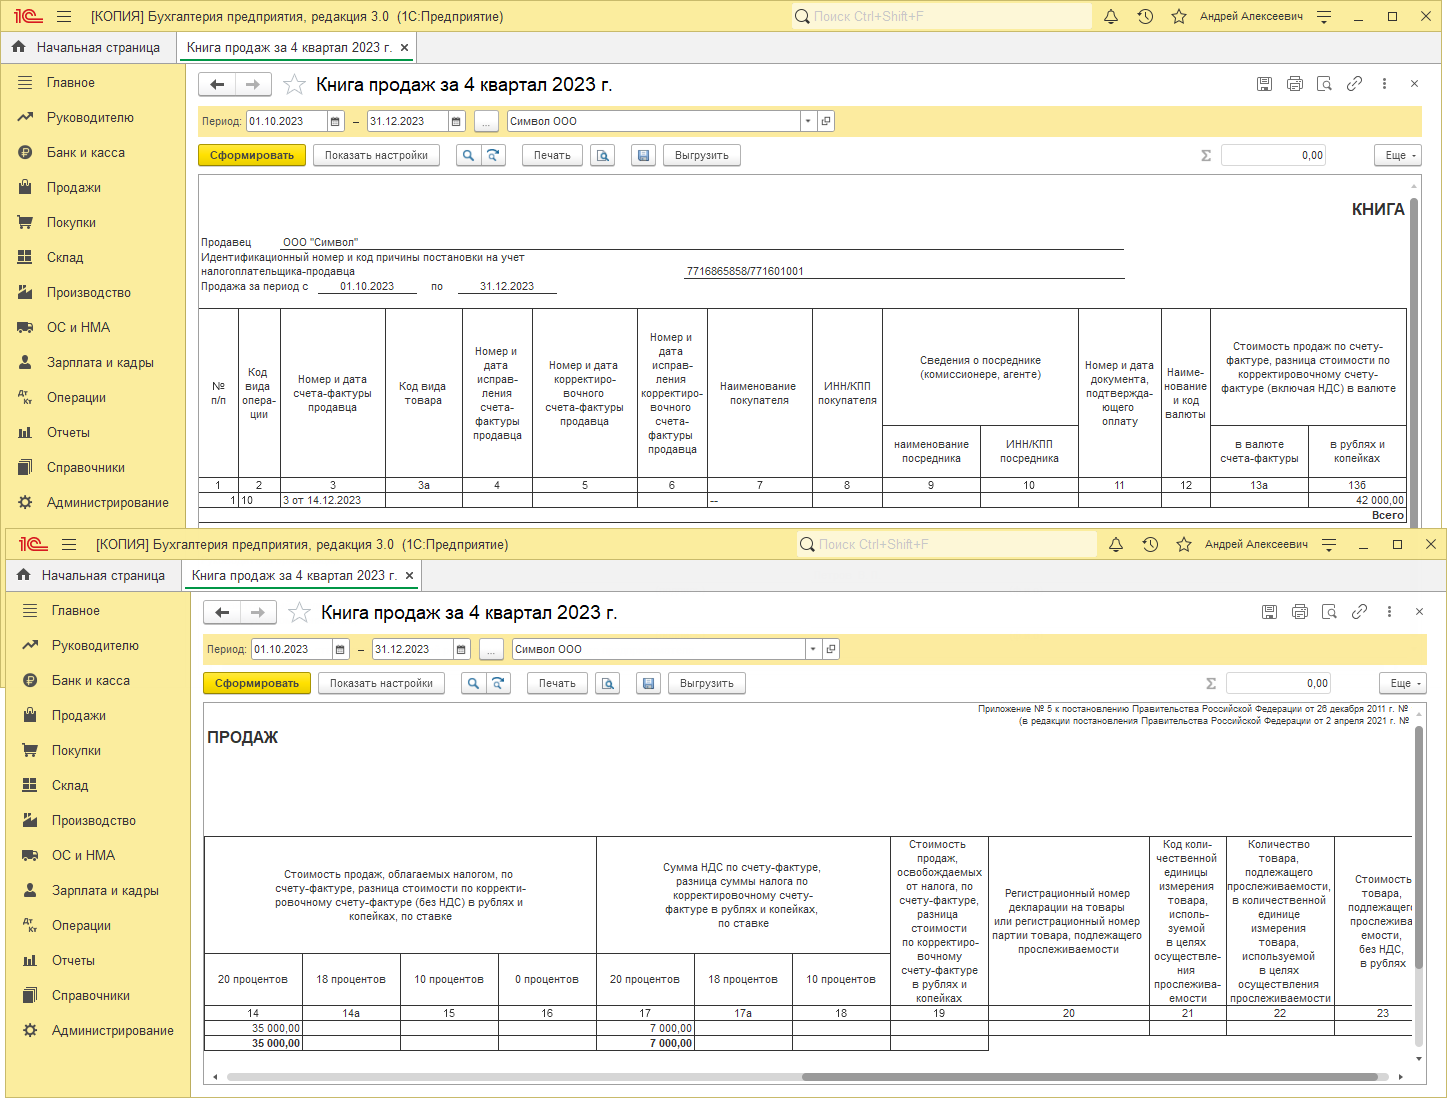Click the open organization icon in bottom window
1449x1100 pixels.
coord(831,649)
